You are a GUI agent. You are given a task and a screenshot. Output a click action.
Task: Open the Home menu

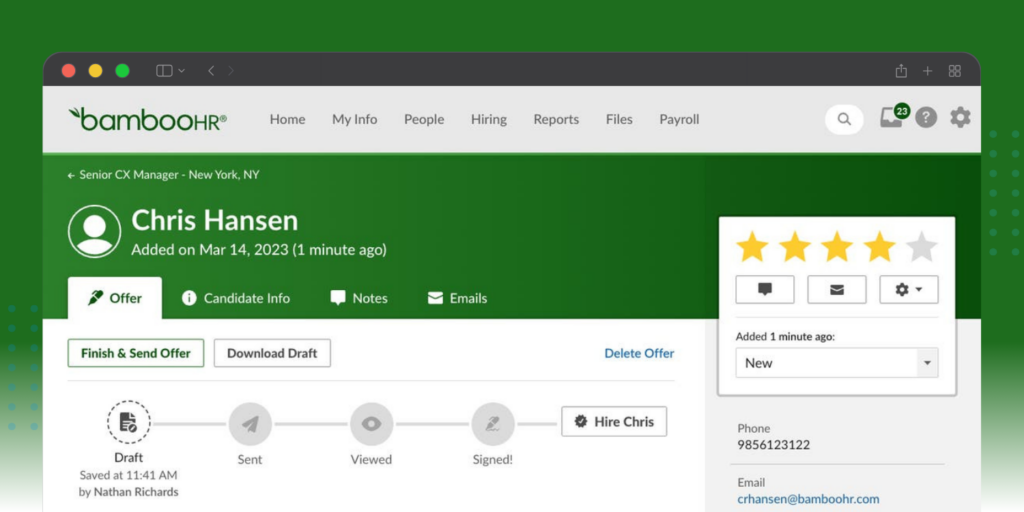point(287,120)
